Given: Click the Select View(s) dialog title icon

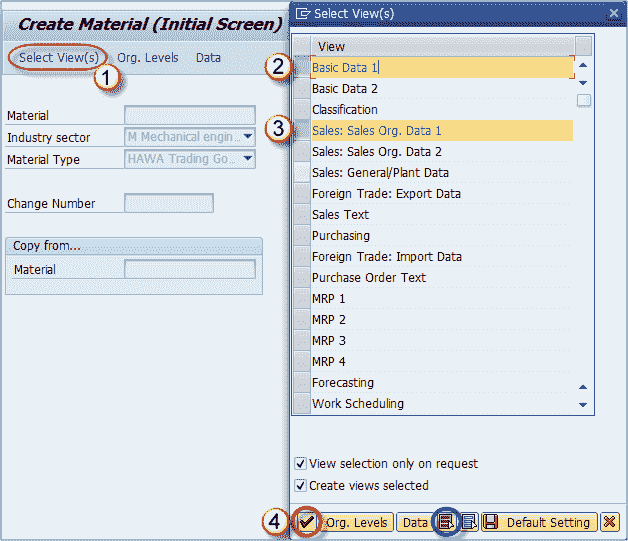Looking at the screenshot, I should [302, 14].
